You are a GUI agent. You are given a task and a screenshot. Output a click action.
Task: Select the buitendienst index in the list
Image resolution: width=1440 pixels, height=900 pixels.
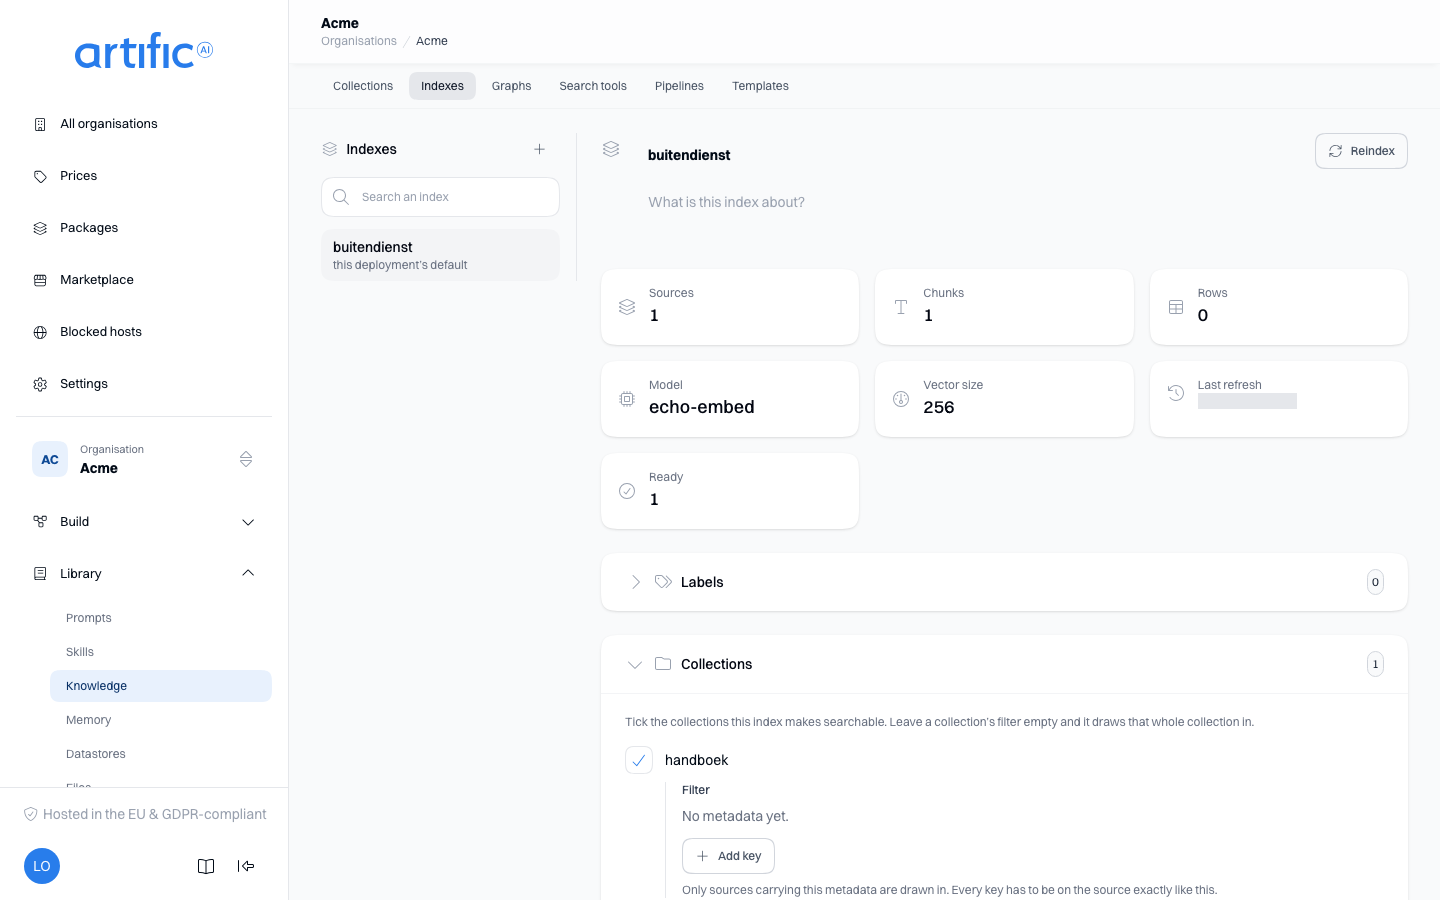440,255
